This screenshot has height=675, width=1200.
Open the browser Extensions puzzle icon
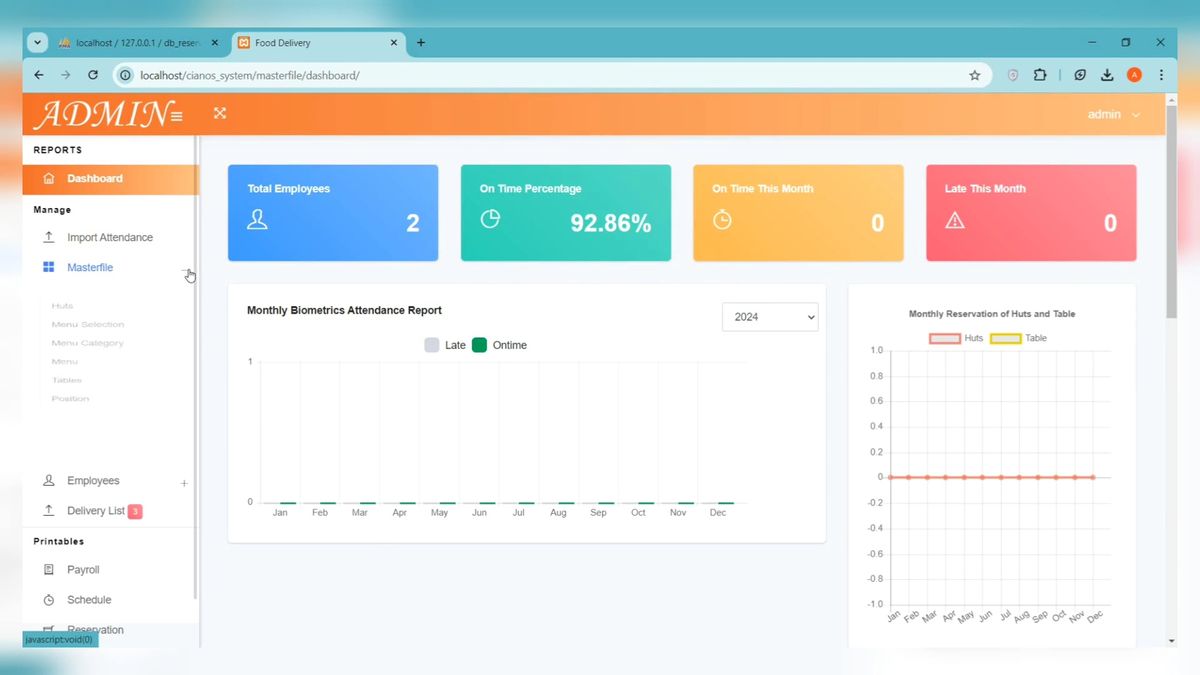pos(1040,75)
